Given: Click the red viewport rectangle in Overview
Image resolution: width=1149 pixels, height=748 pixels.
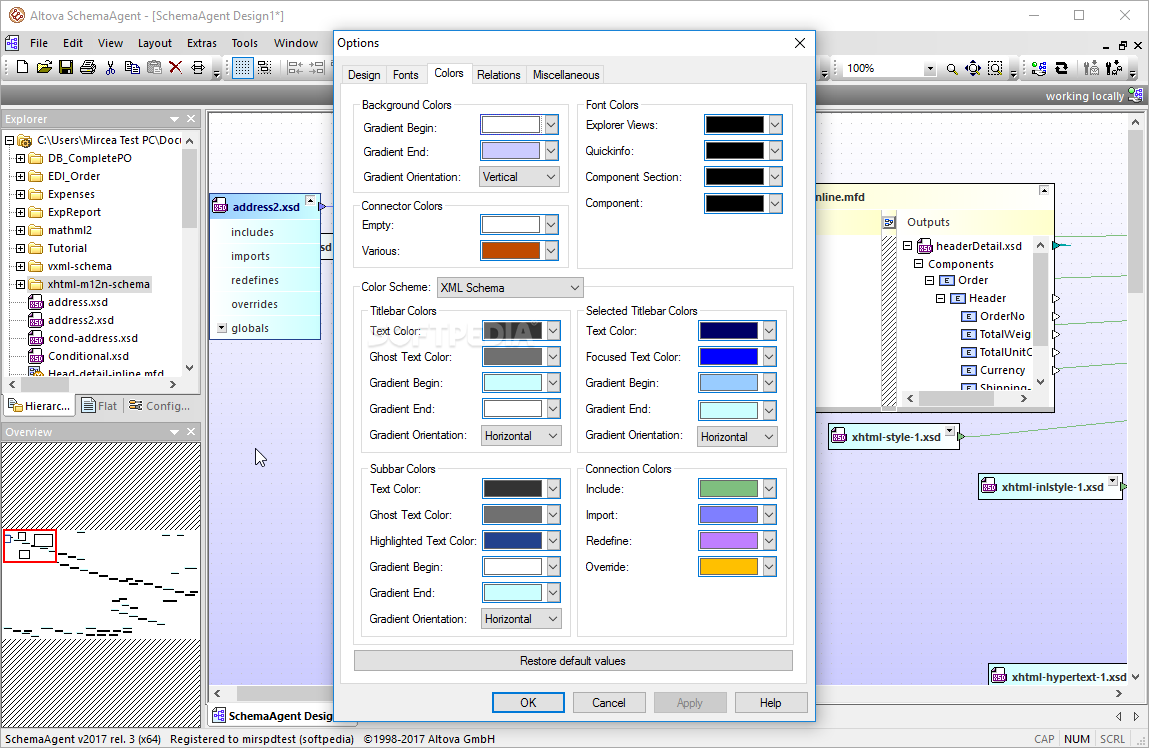Looking at the screenshot, I should point(30,546).
